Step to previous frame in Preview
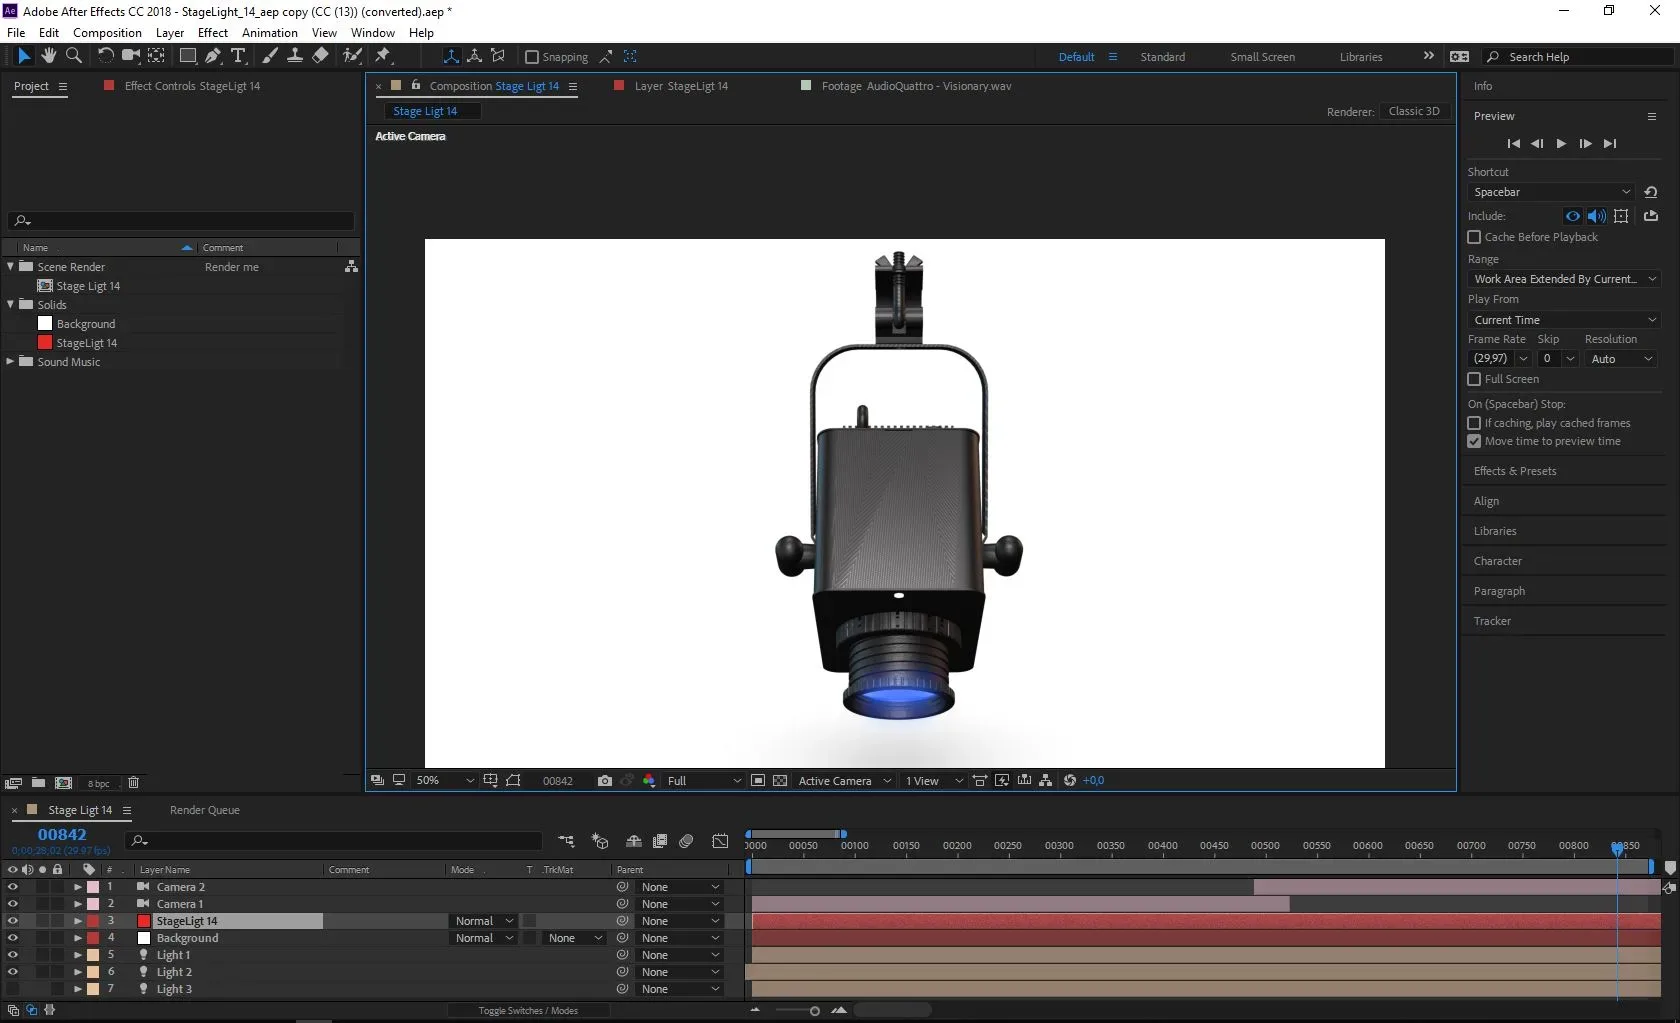The image size is (1680, 1023). click(1537, 144)
